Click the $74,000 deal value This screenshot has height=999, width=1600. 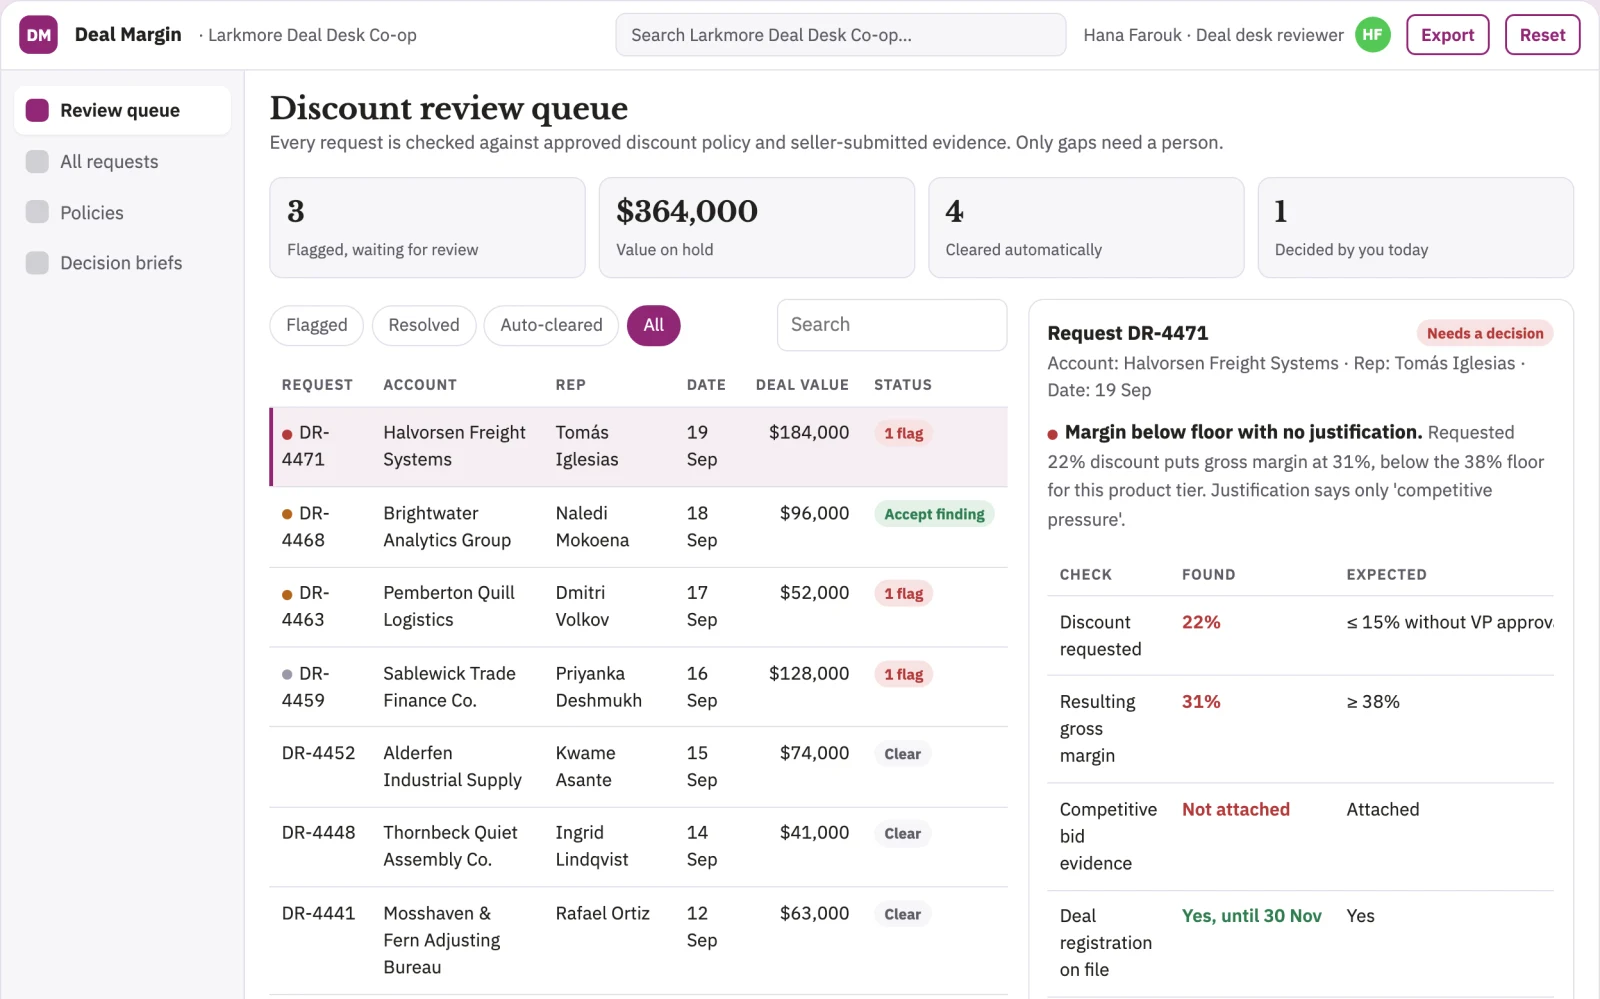pyautogui.click(x=814, y=753)
